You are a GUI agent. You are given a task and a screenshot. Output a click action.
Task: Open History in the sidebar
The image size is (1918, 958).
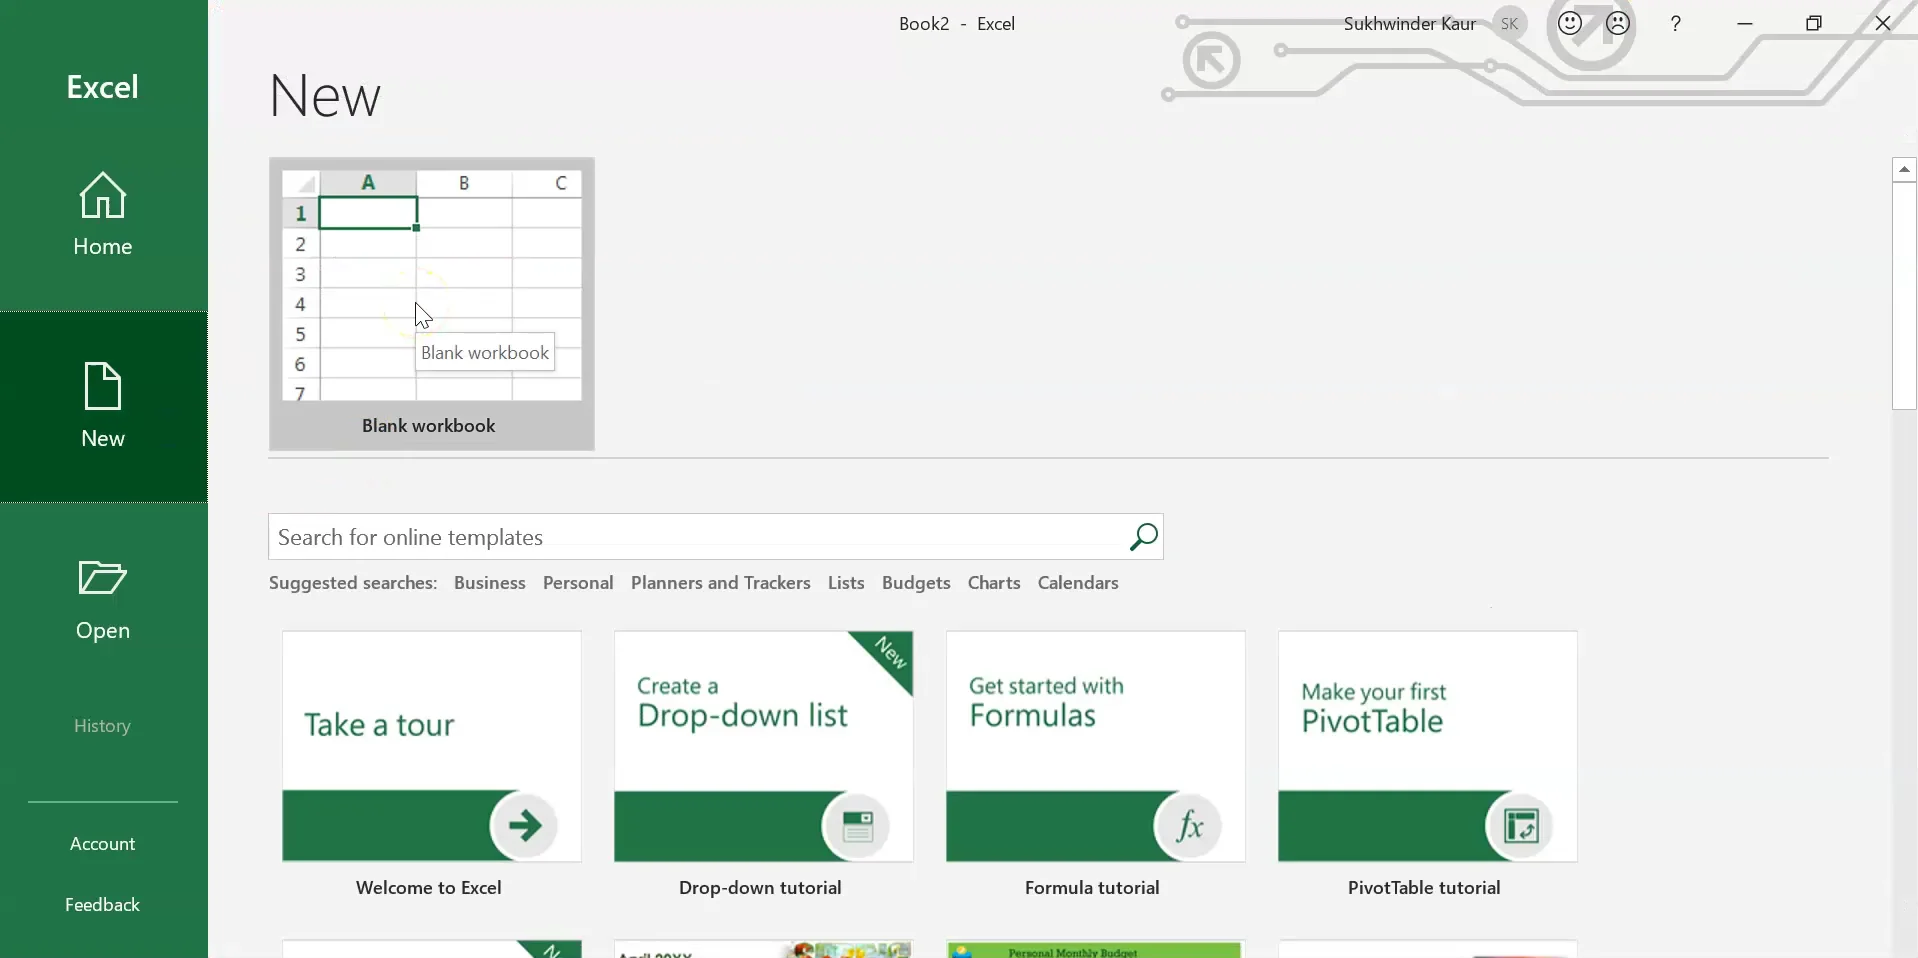tap(102, 726)
